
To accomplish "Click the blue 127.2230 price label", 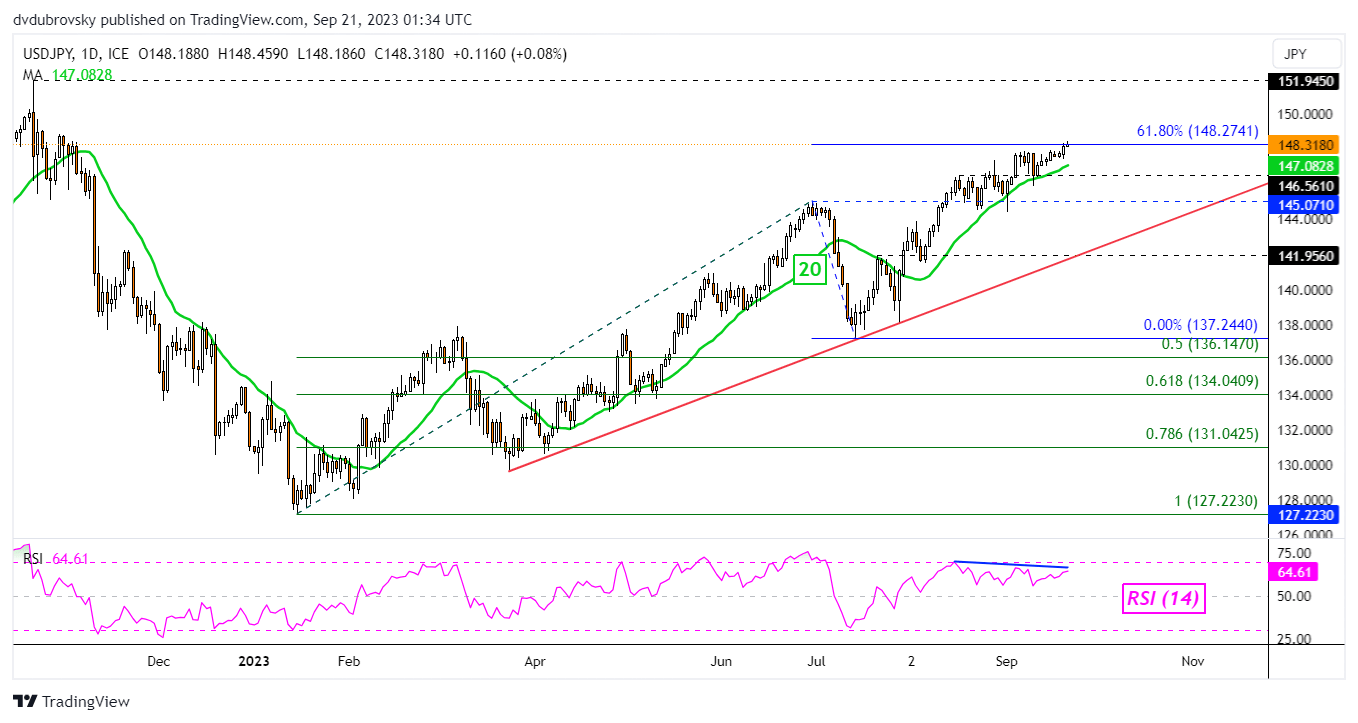I will click(x=1302, y=516).
